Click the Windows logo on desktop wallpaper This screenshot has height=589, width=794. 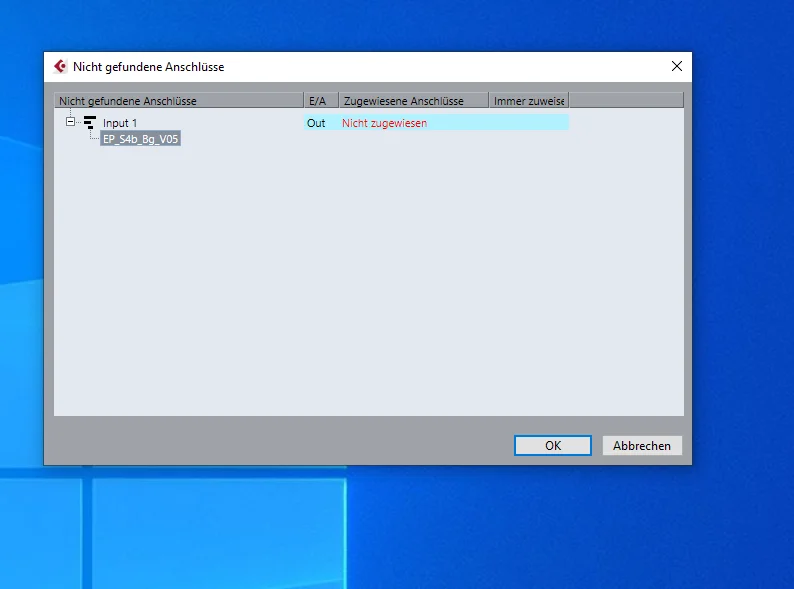coord(173,527)
